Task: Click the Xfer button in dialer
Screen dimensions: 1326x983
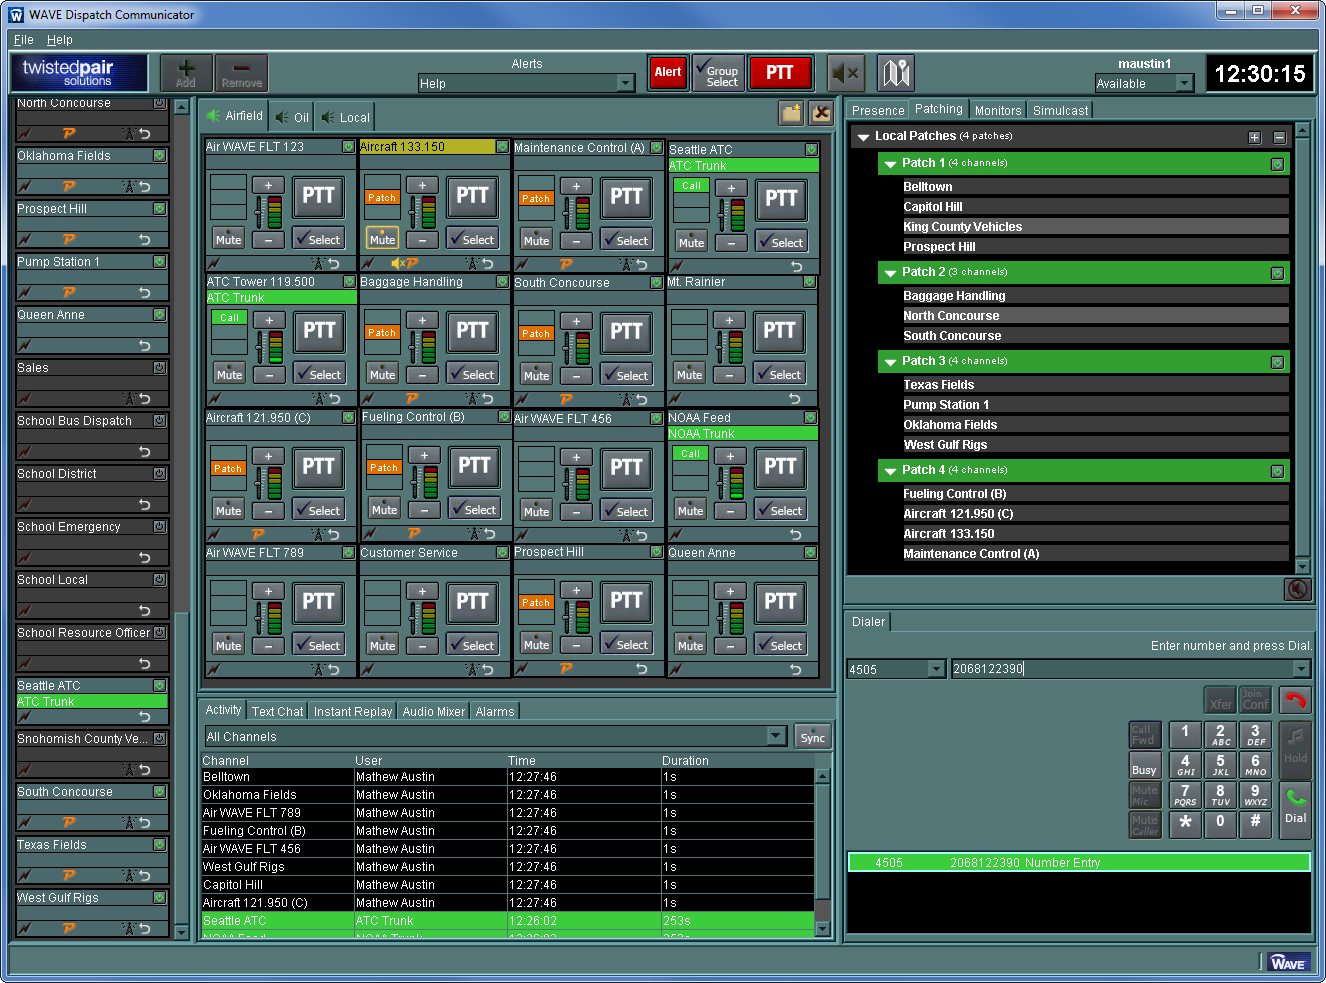Action: (x=1221, y=700)
